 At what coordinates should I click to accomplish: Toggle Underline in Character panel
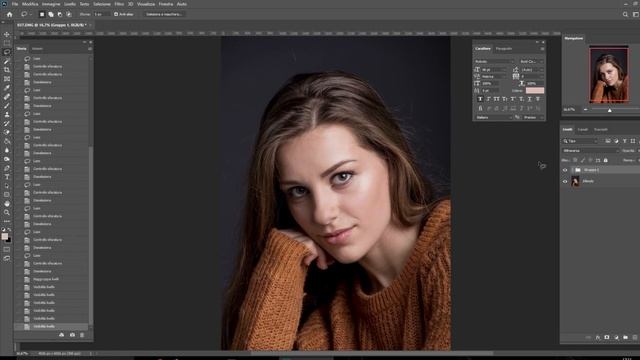(529, 99)
